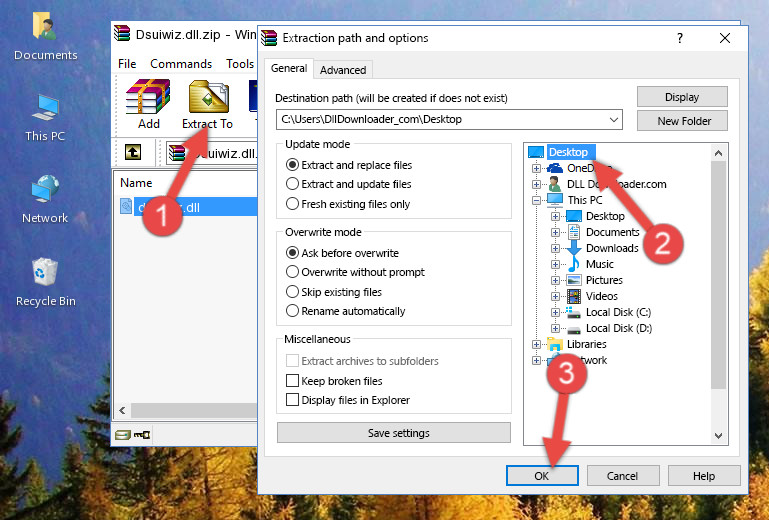The image size is (769, 520).
Task: Click the OK button
Action: point(542,476)
